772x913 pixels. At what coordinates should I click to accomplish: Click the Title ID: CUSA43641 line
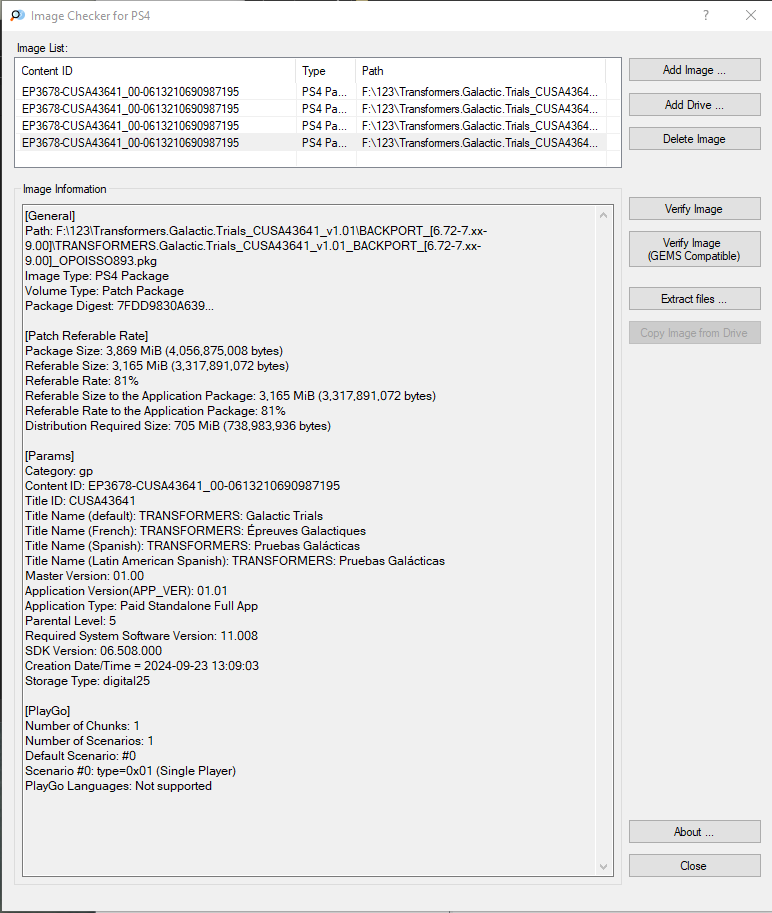click(80, 501)
